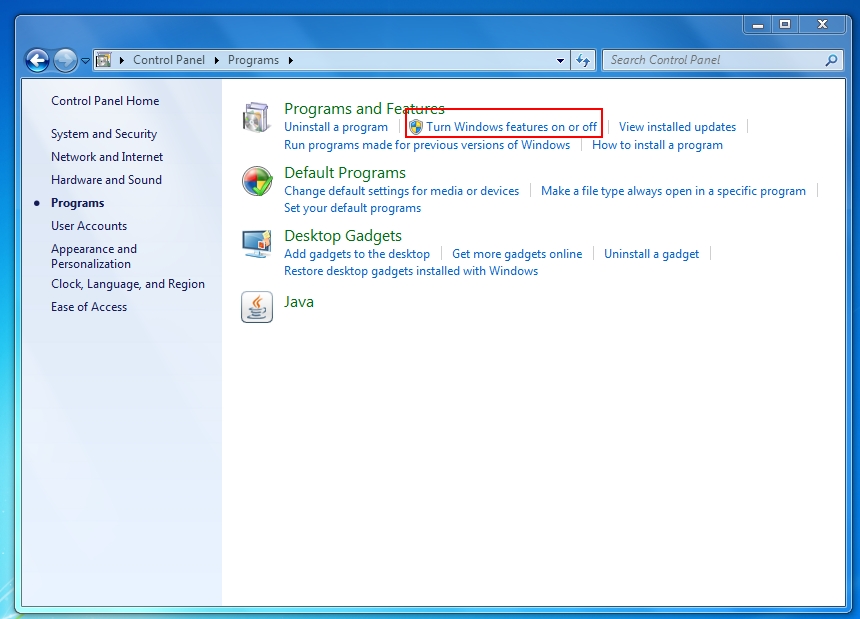Click Make a file type always open link
The height and width of the screenshot is (619, 860).
click(674, 191)
